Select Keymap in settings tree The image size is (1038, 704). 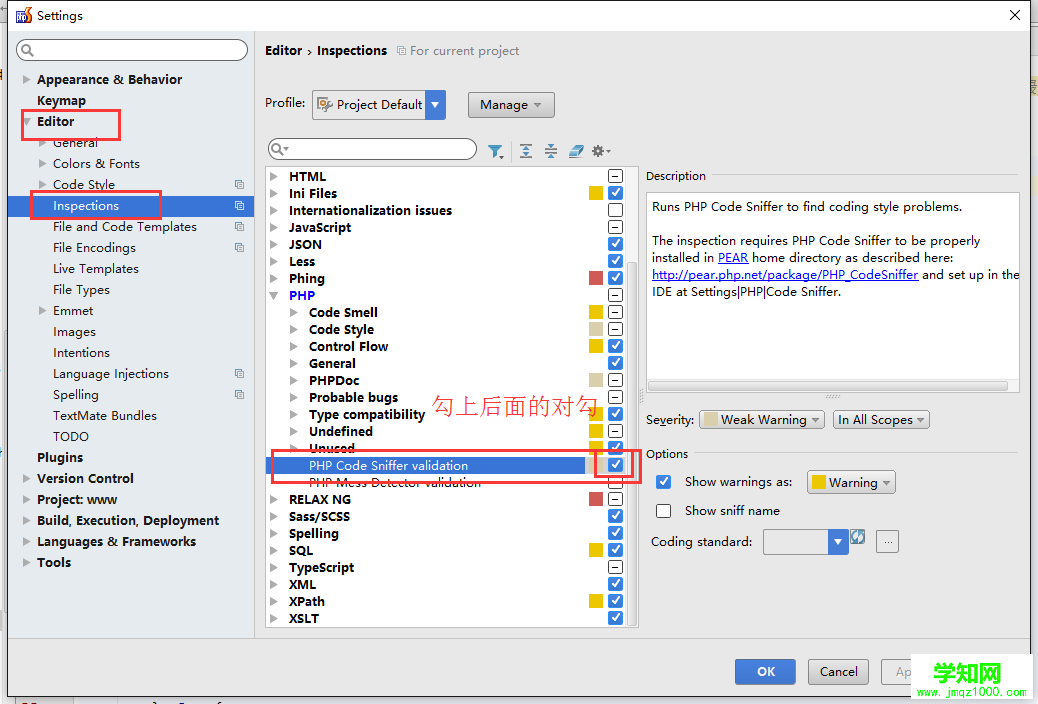click(x=62, y=101)
